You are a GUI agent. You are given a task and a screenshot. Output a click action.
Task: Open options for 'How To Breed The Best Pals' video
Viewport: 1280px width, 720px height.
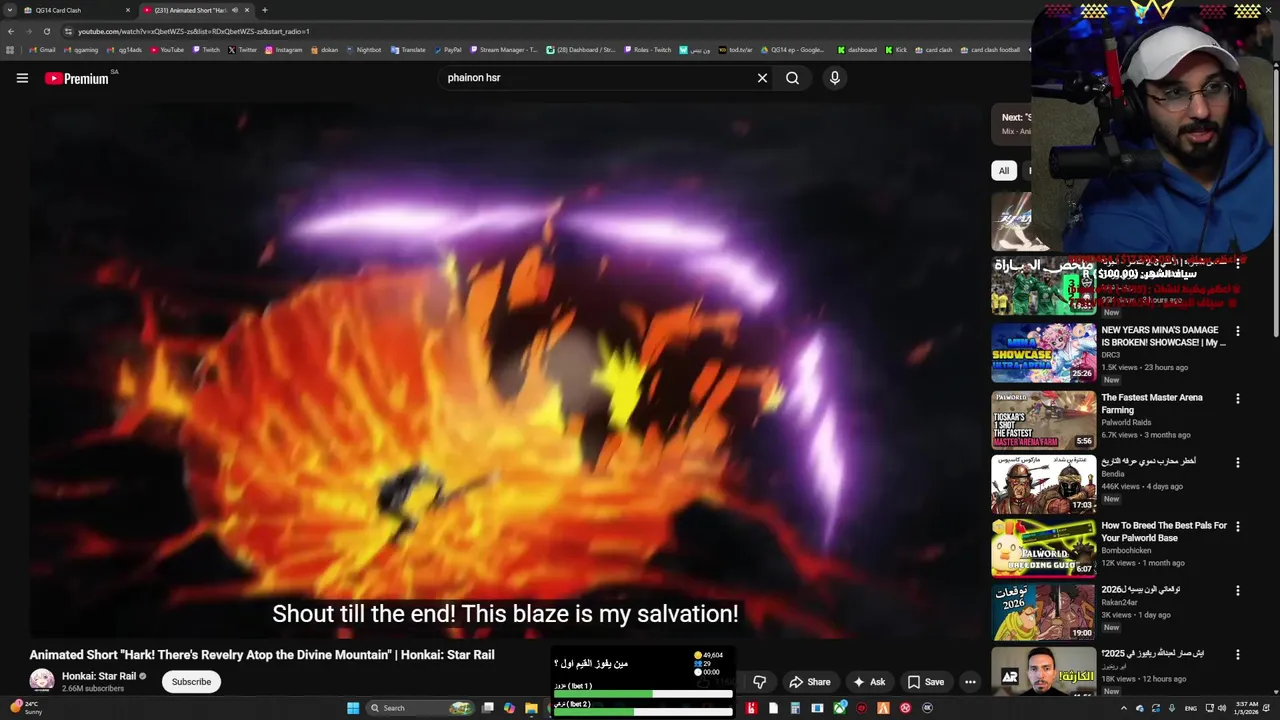tap(1238, 527)
